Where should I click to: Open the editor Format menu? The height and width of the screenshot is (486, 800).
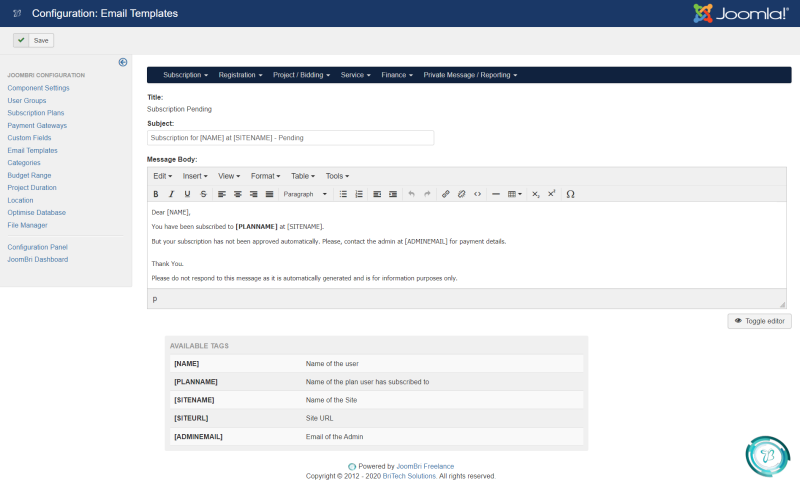coord(265,176)
